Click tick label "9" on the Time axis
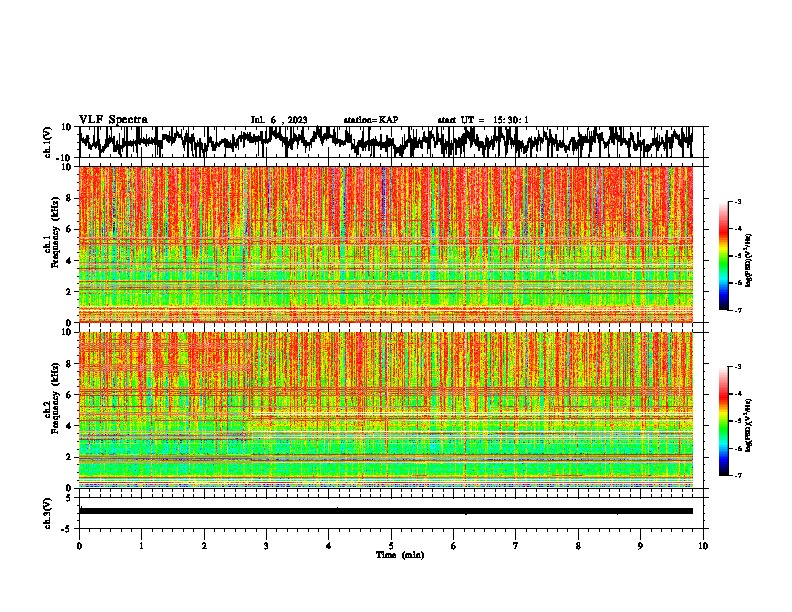792x612 pixels. coord(640,546)
